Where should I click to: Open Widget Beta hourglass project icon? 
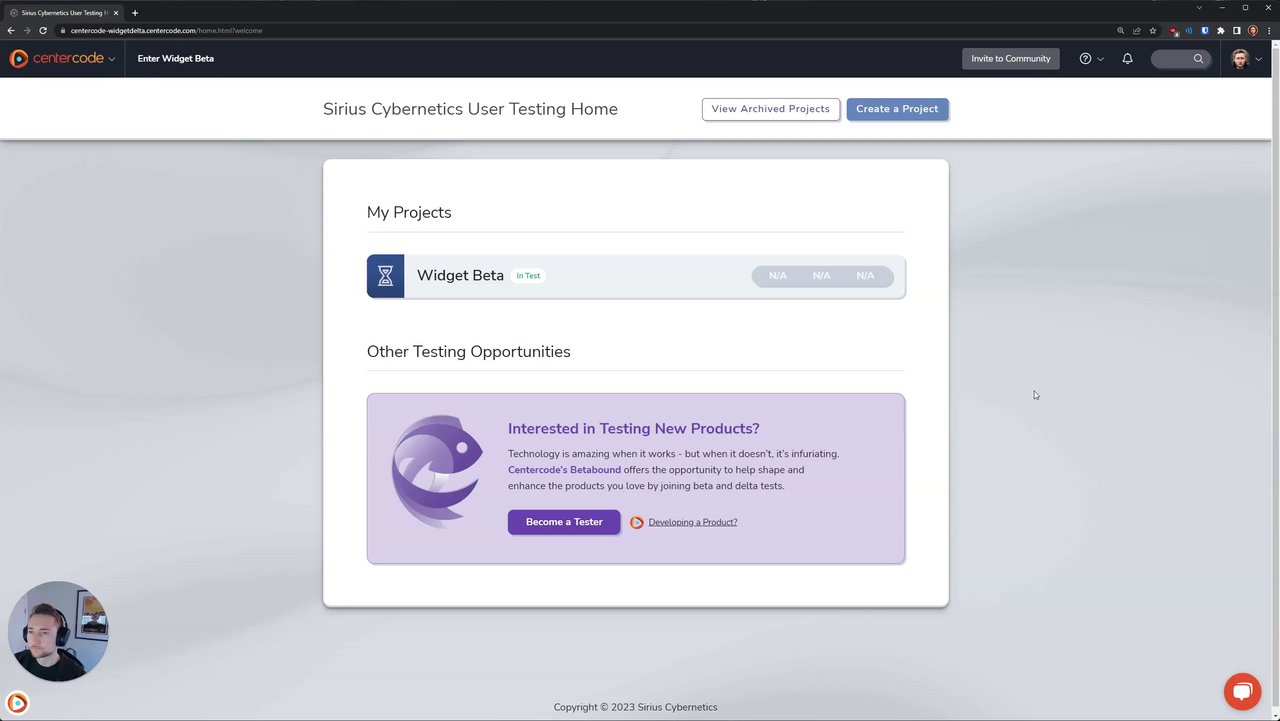tap(385, 276)
